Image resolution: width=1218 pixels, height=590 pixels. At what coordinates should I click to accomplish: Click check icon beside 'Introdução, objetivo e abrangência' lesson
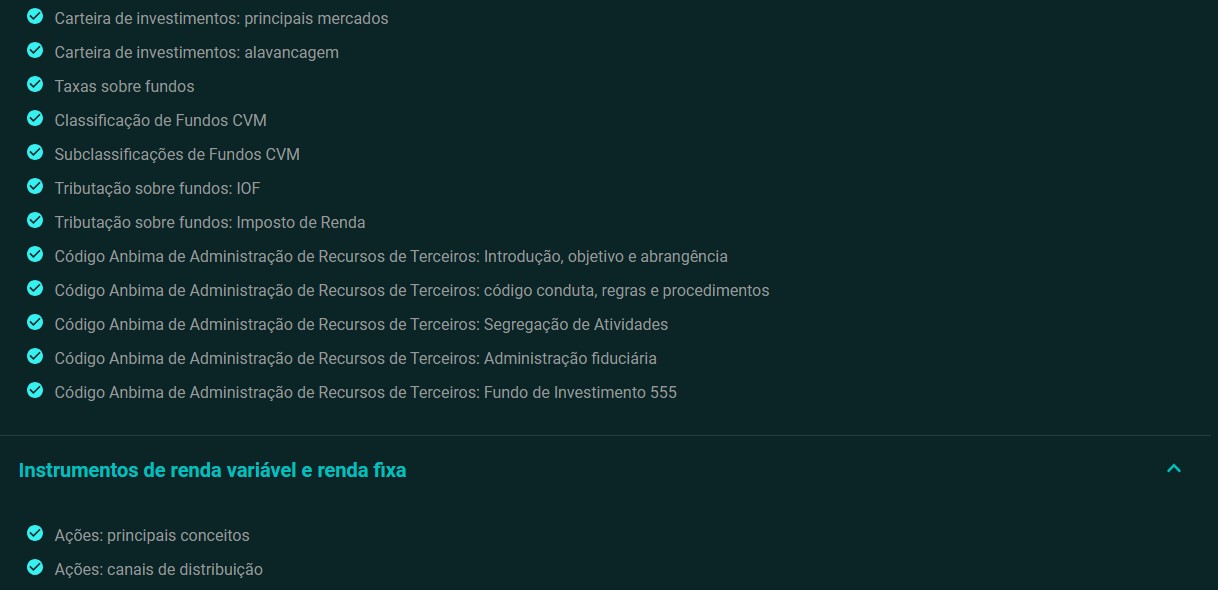point(35,255)
